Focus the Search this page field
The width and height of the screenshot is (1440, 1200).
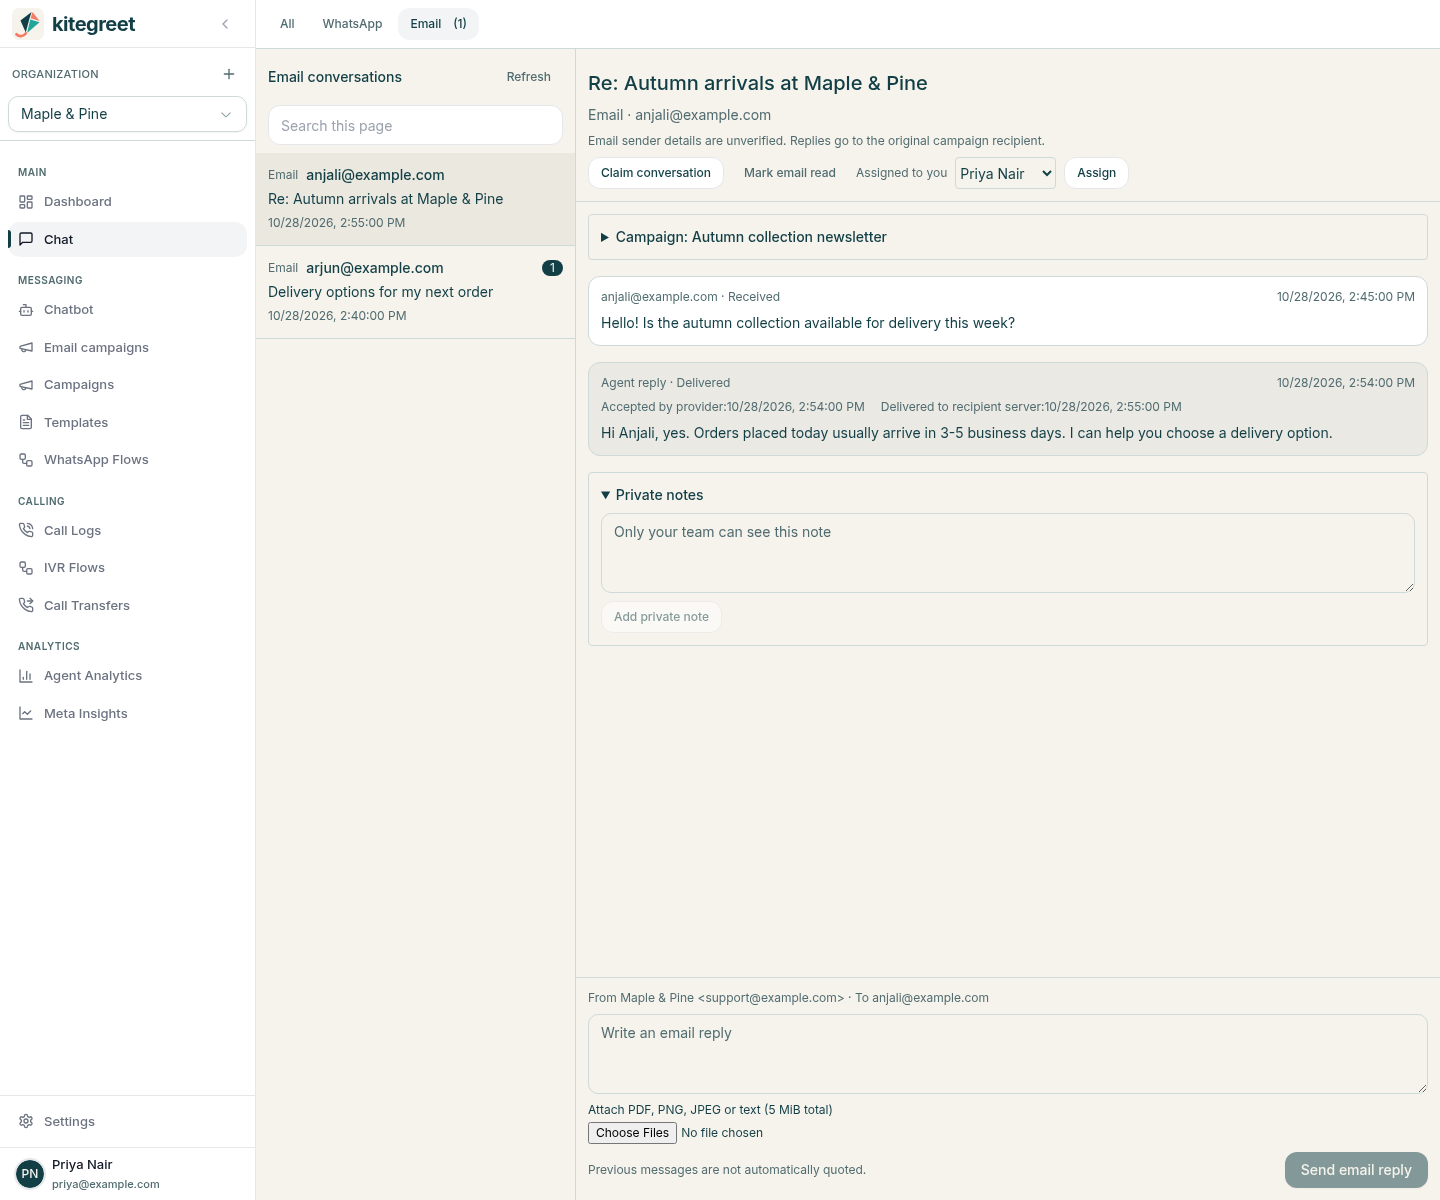click(x=415, y=125)
